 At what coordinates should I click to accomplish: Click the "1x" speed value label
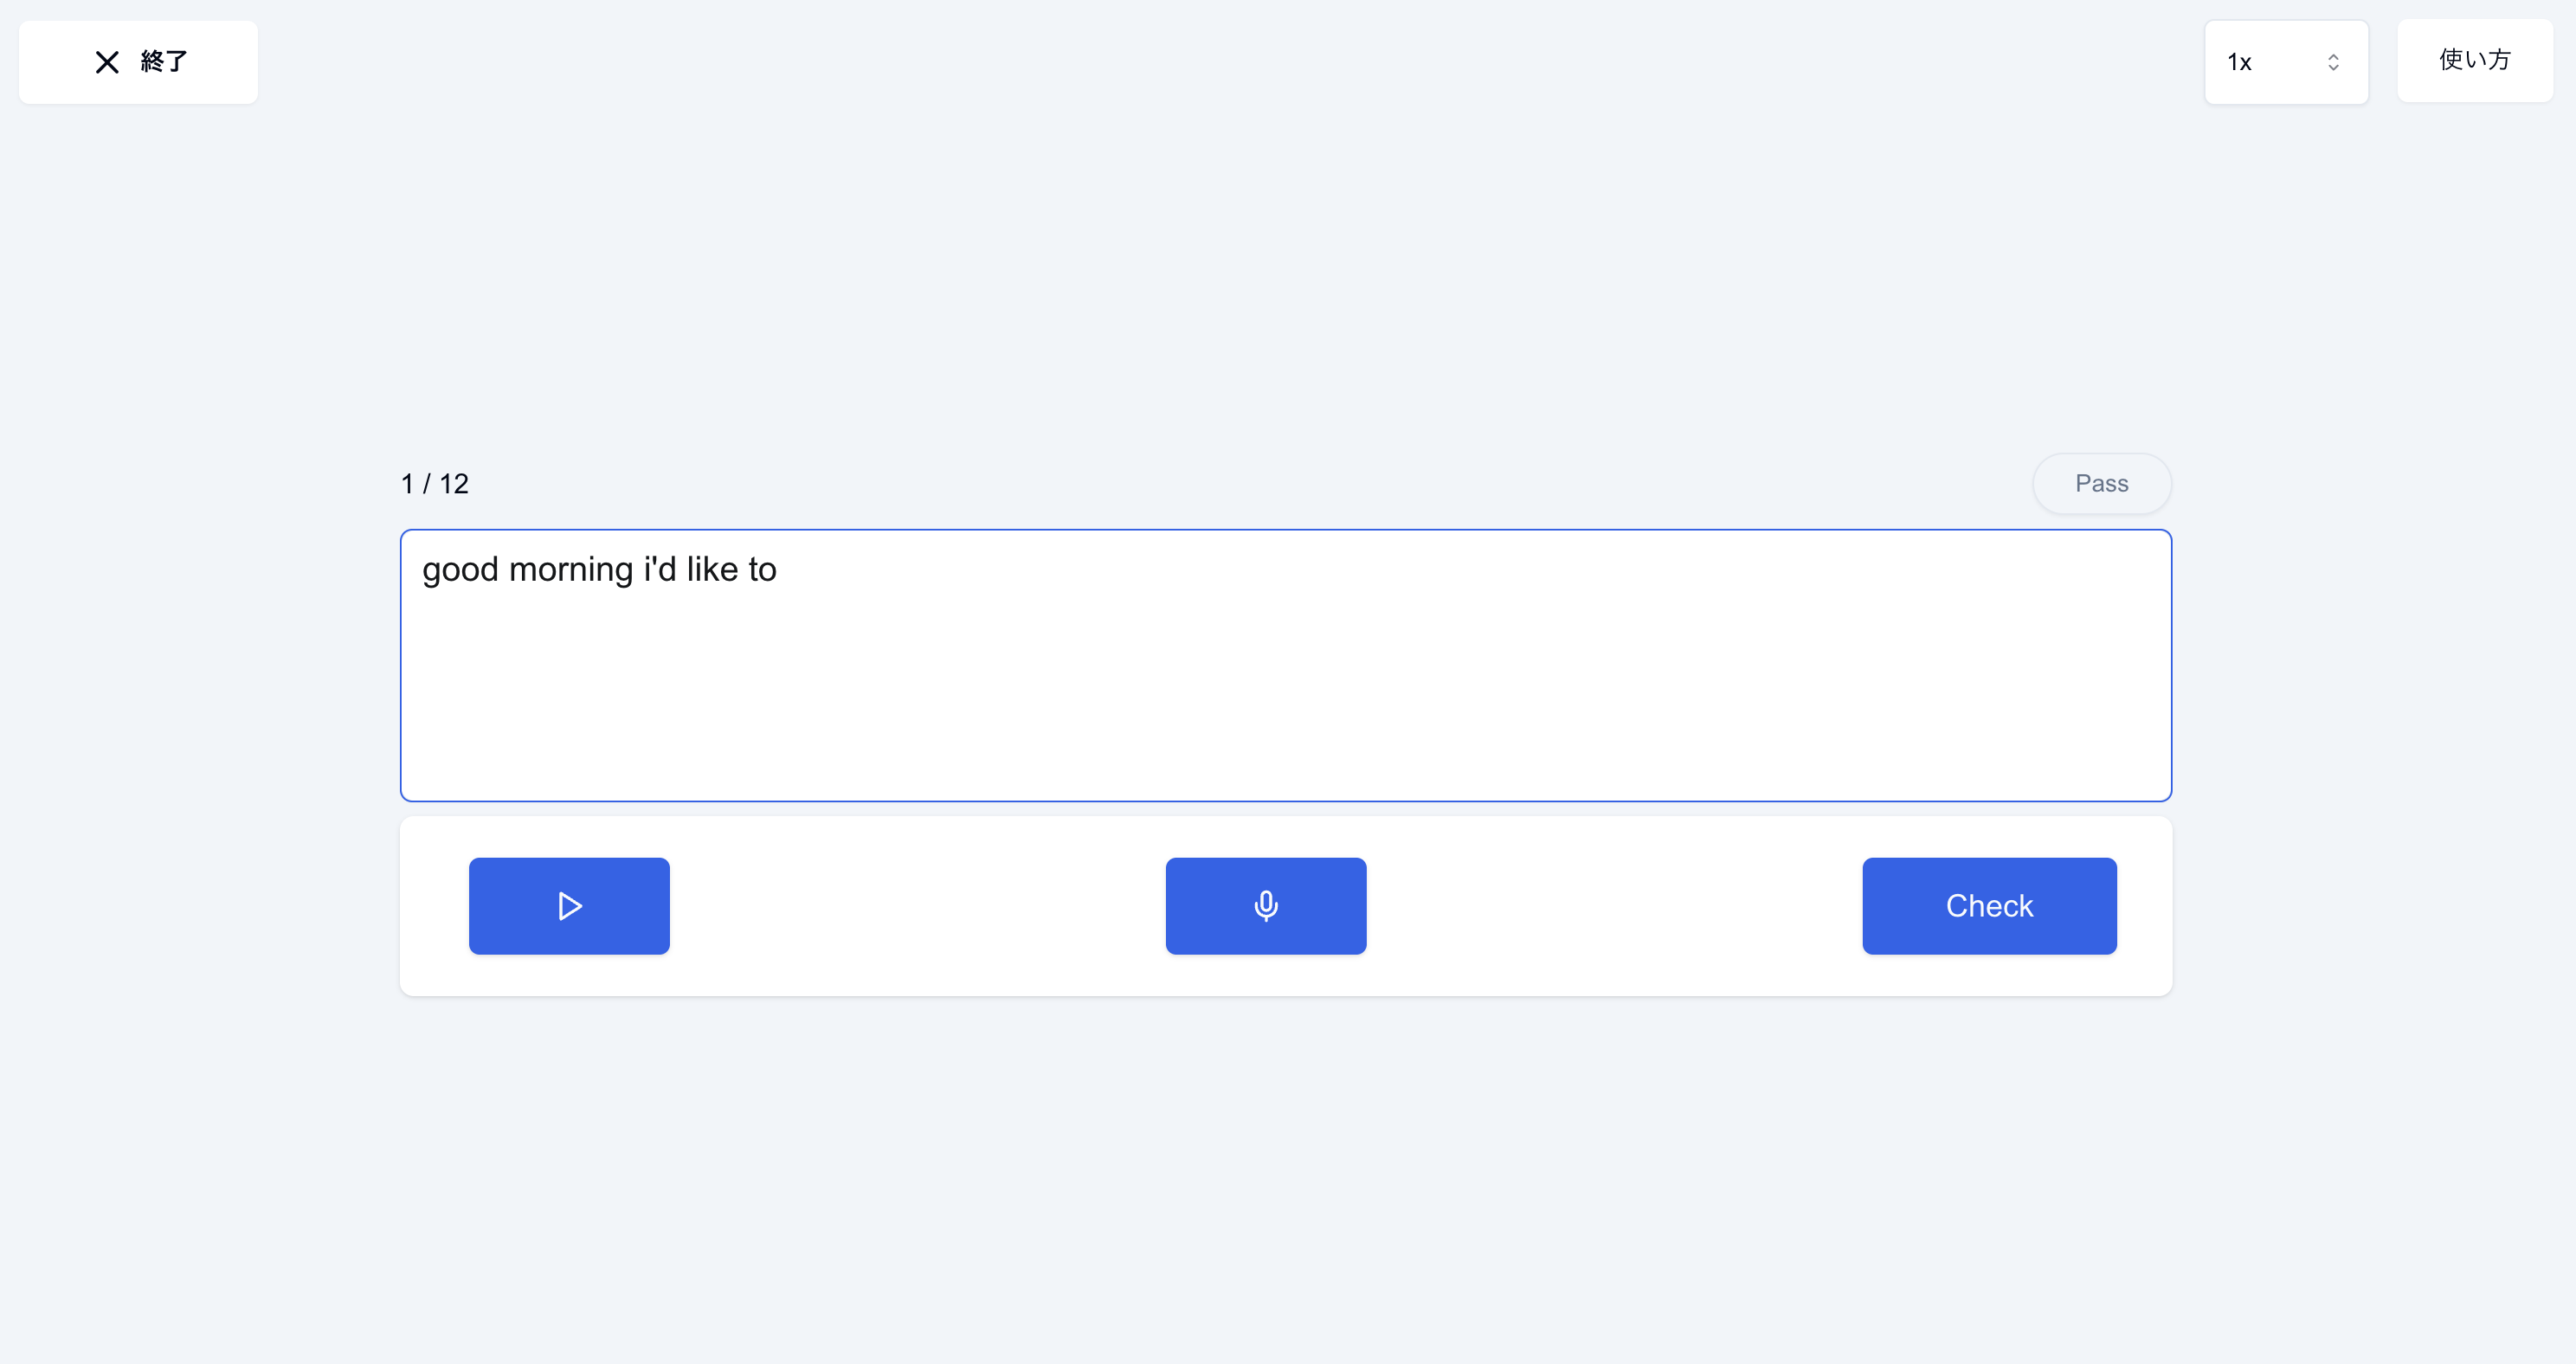click(2239, 63)
